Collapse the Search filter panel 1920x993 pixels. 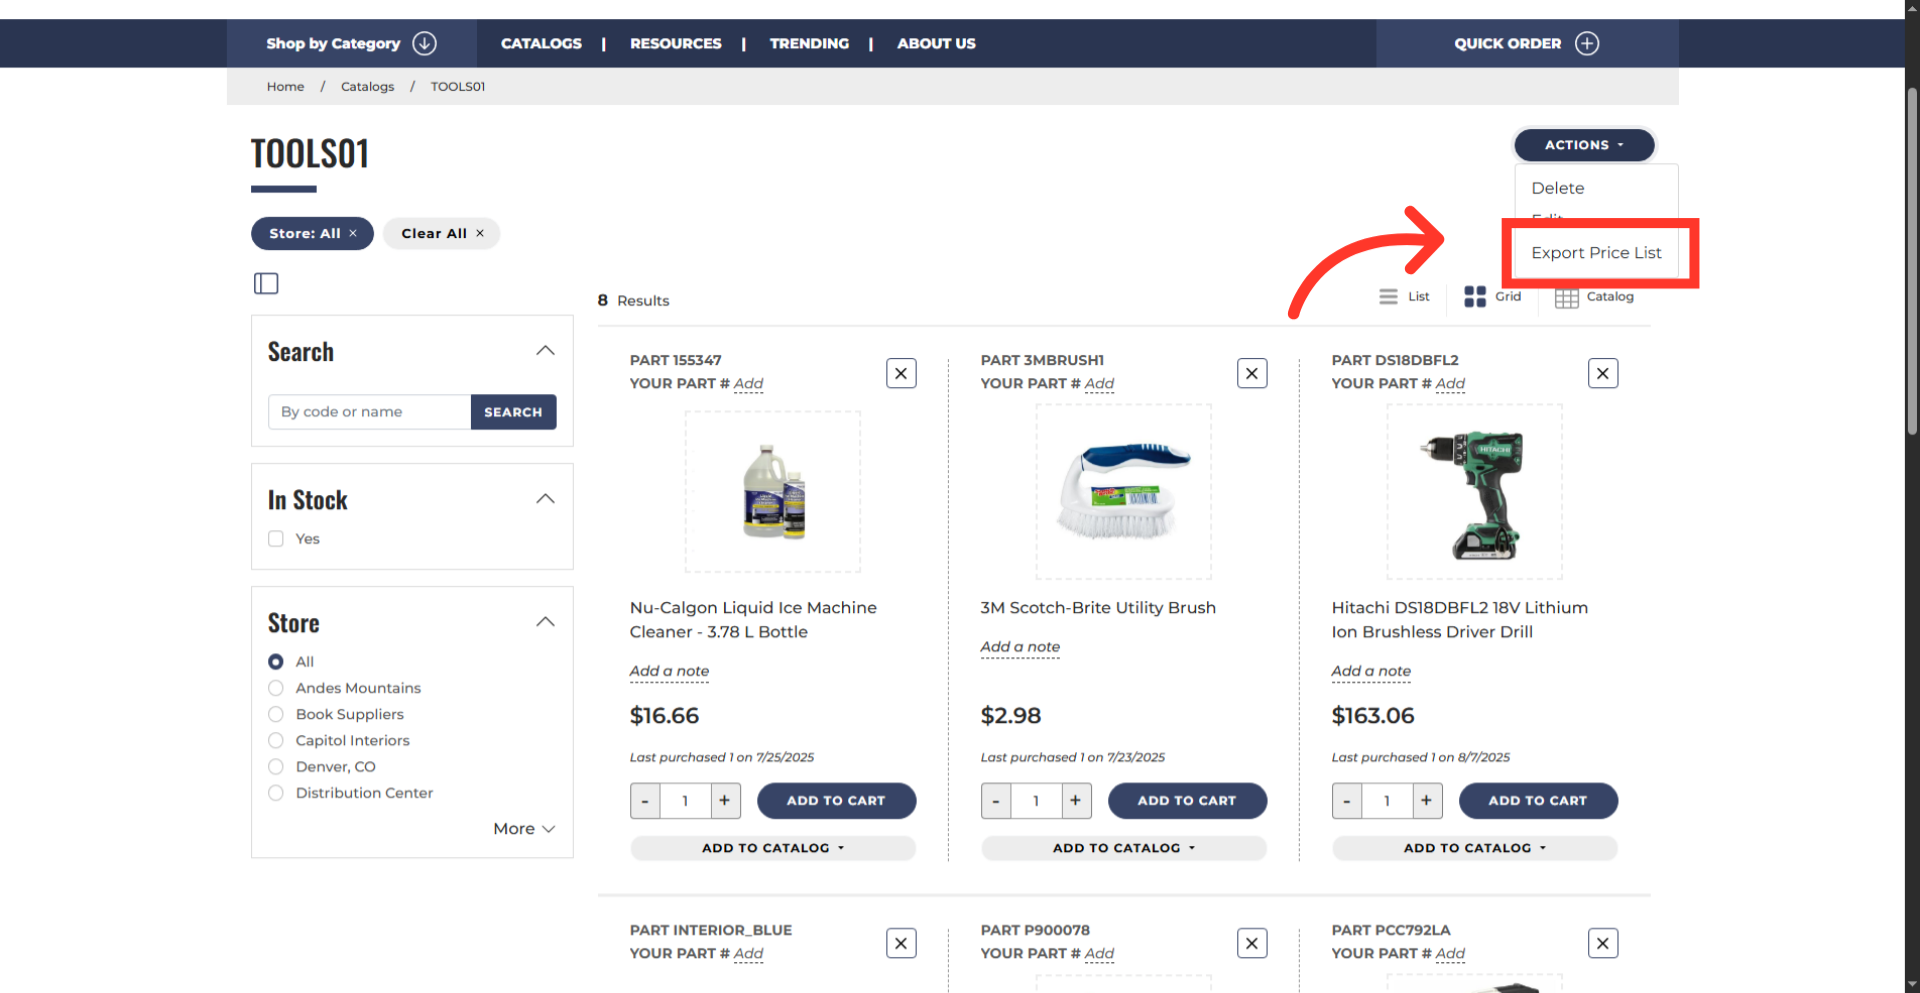(545, 351)
